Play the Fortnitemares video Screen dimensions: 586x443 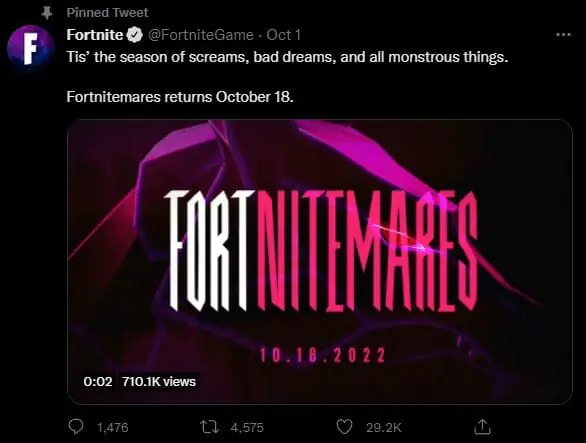320,262
